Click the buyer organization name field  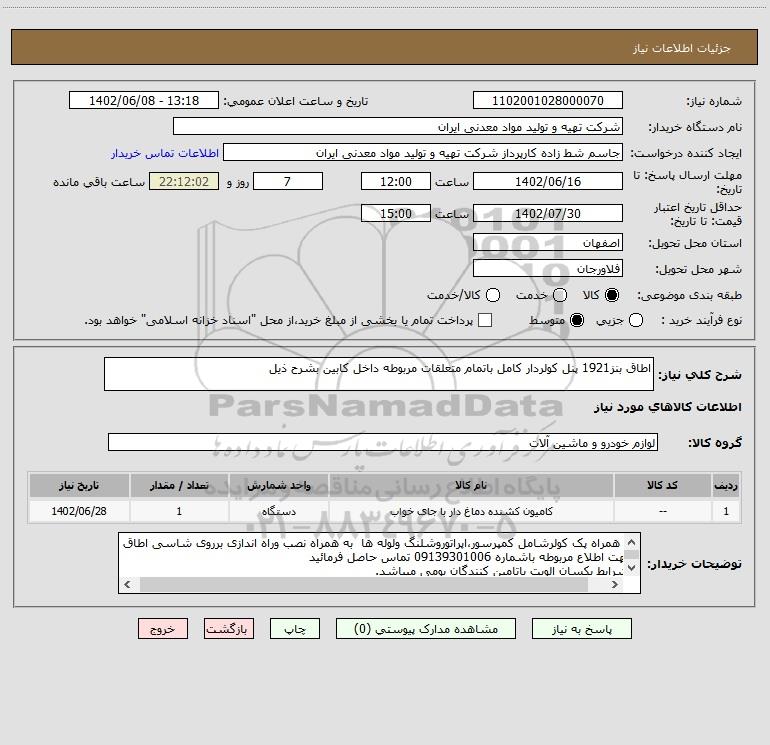click(x=398, y=127)
